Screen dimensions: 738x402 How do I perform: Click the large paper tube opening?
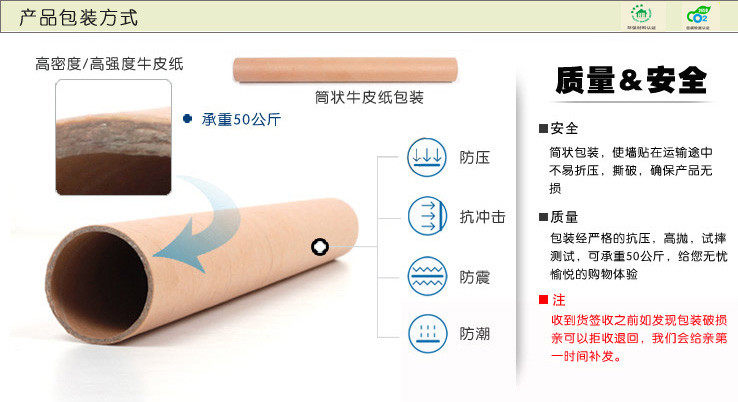tap(99, 281)
